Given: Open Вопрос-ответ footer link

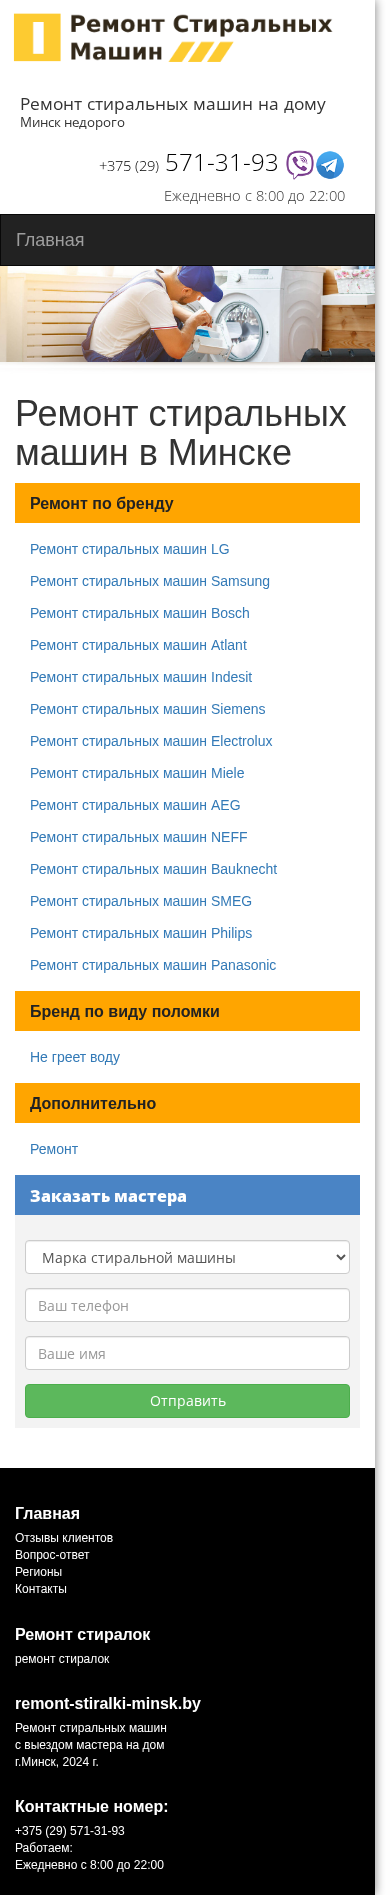Looking at the screenshot, I should point(52,1555).
